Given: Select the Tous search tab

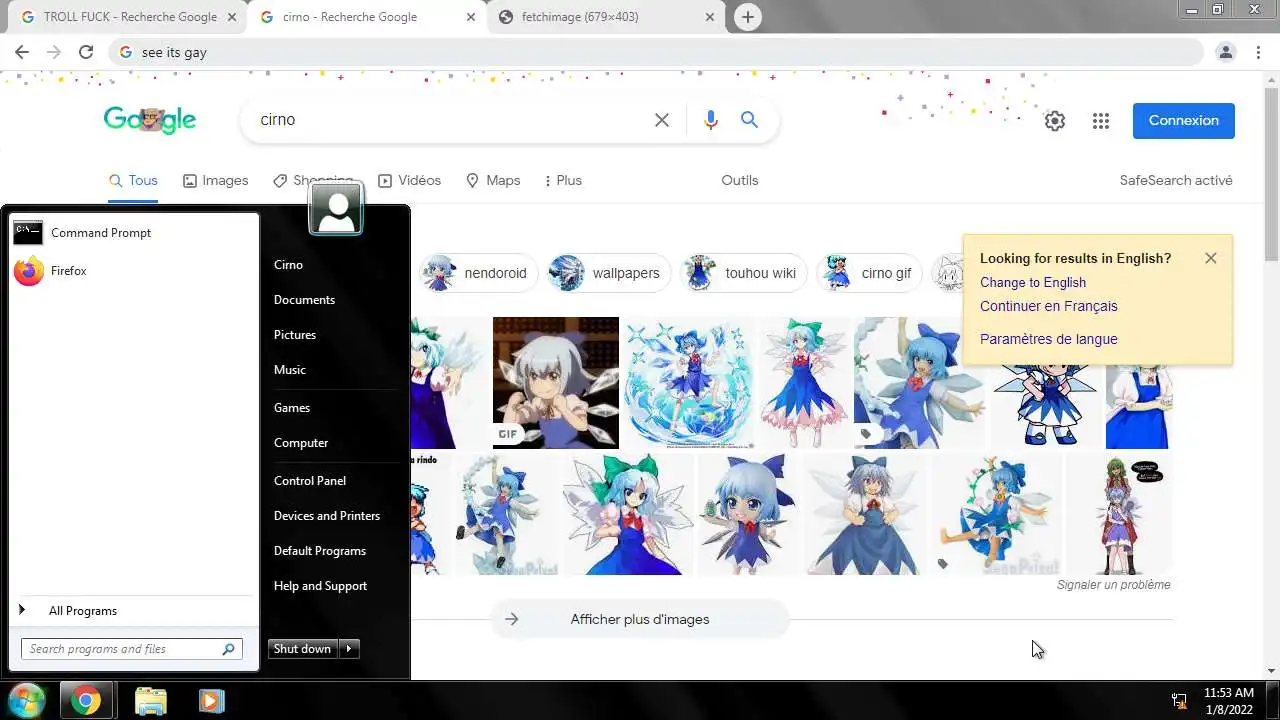Looking at the screenshot, I should (133, 181).
